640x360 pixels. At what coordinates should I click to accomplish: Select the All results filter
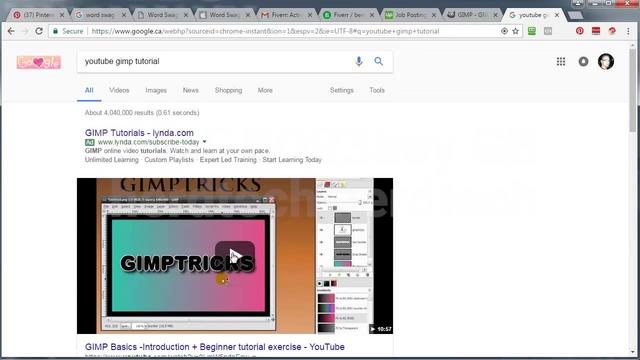click(89, 90)
